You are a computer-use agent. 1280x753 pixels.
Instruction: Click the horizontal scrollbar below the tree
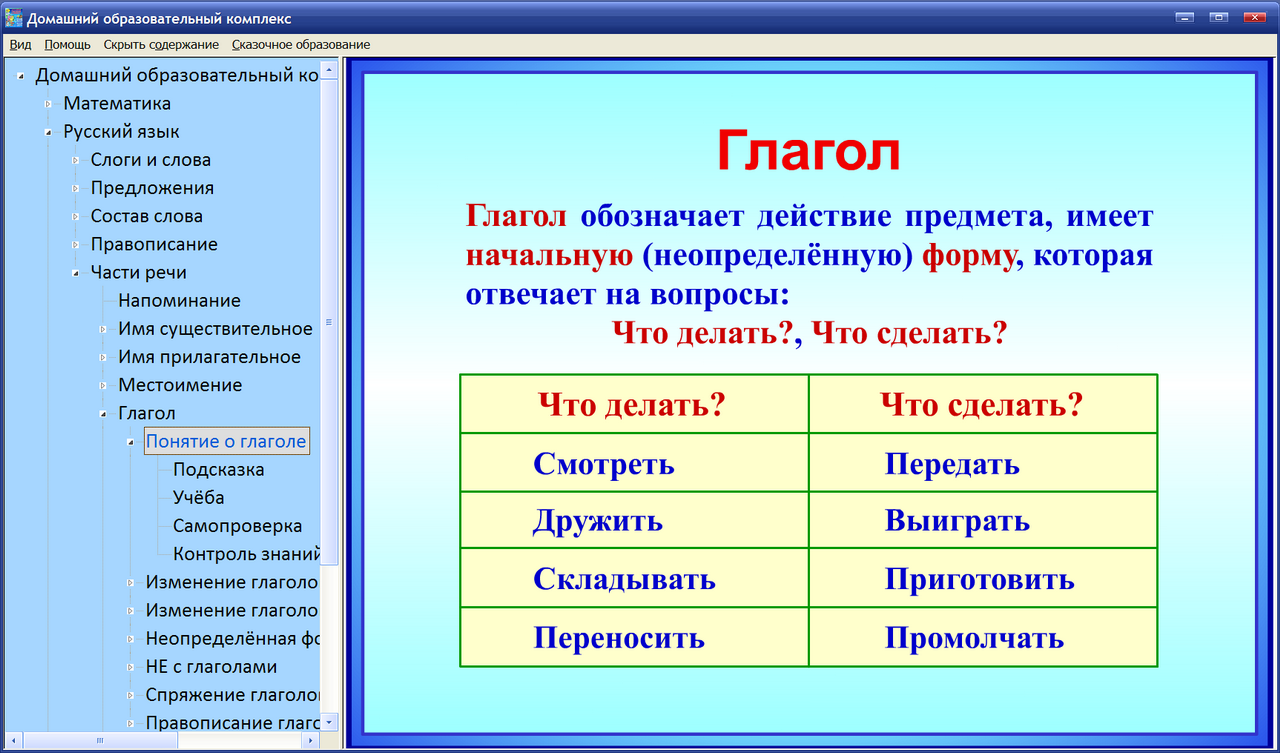tap(100, 741)
